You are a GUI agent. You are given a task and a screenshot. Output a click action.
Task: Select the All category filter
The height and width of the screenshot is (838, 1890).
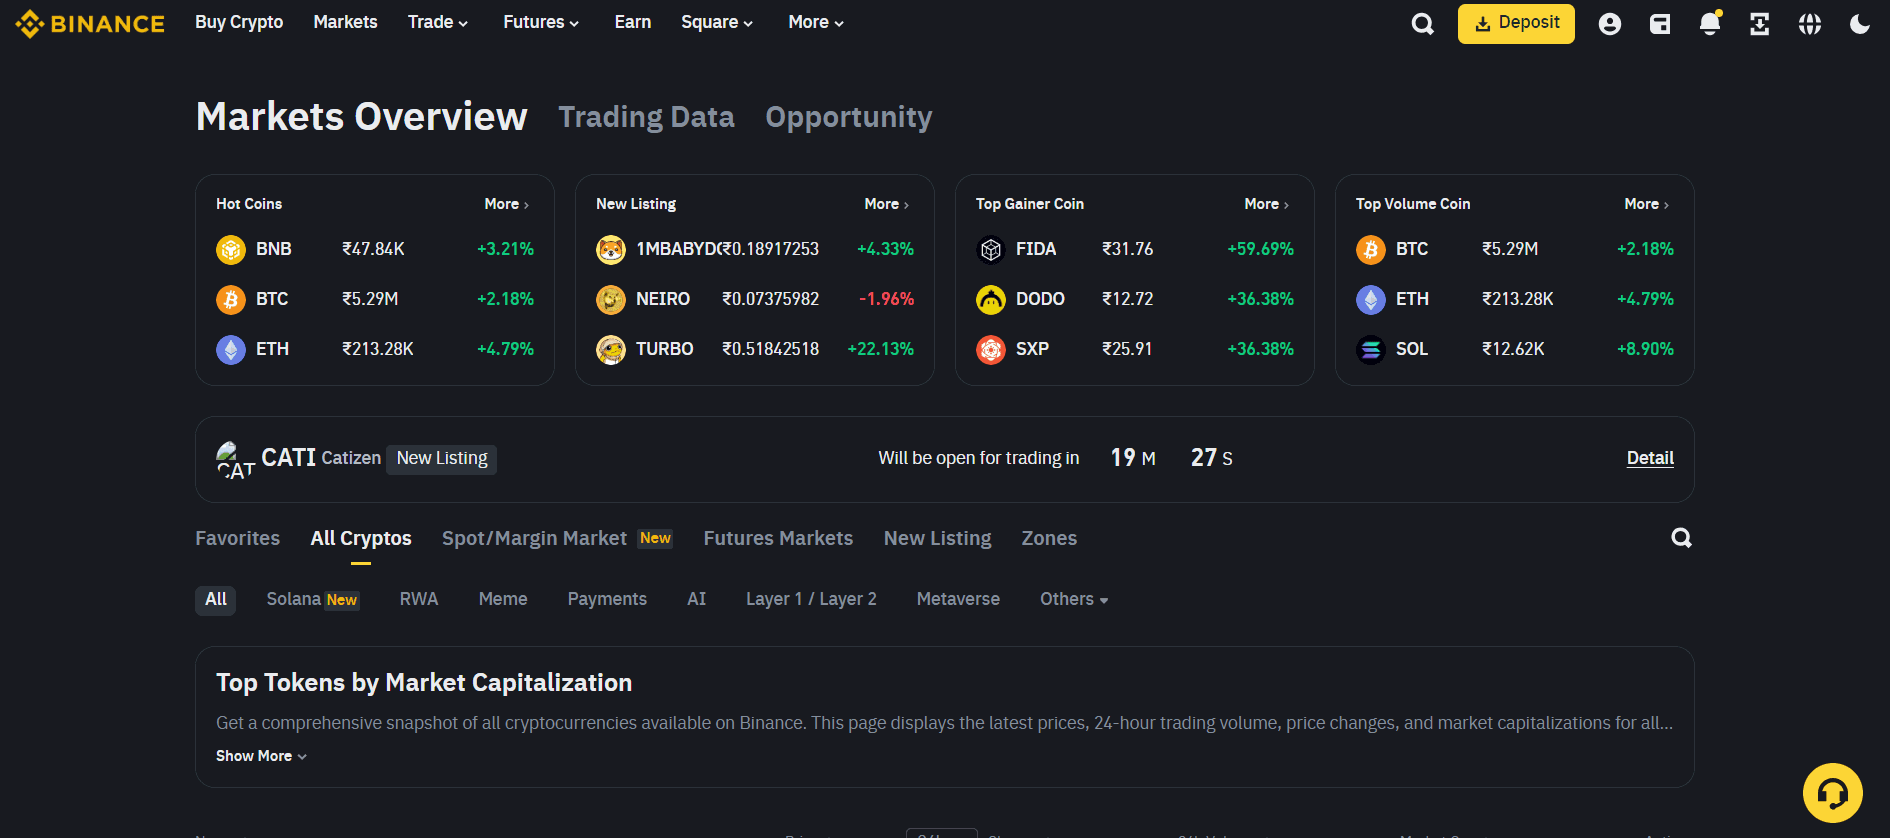[216, 600]
